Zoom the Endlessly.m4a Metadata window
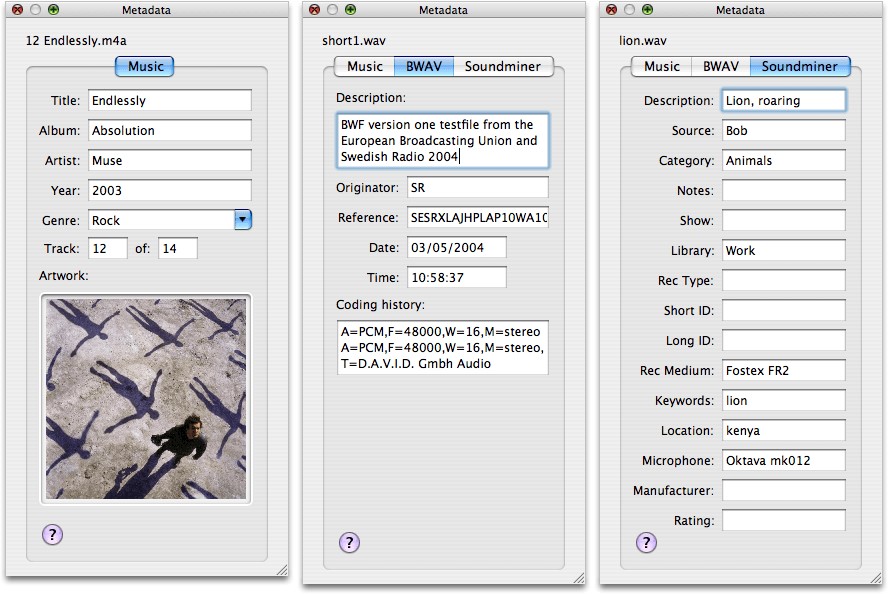This screenshot has height=594, width=888. click(54, 10)
